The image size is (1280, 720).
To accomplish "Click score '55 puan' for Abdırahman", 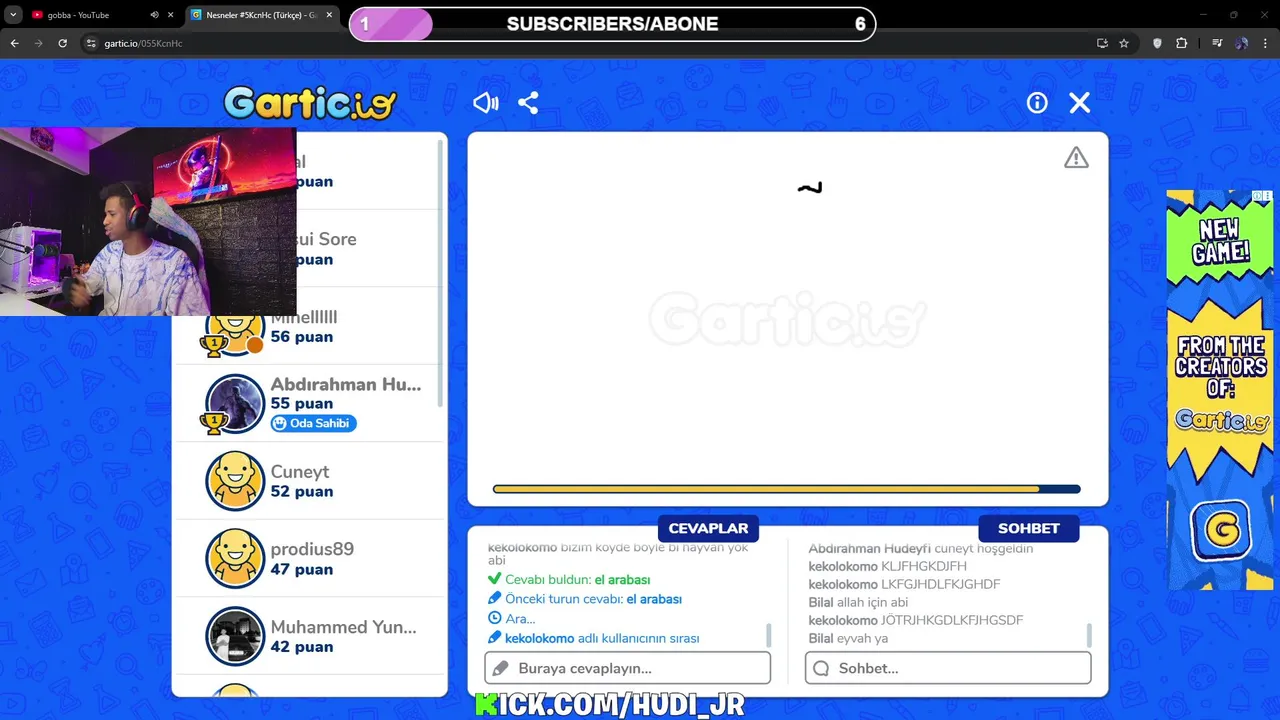I will point(301,404).
